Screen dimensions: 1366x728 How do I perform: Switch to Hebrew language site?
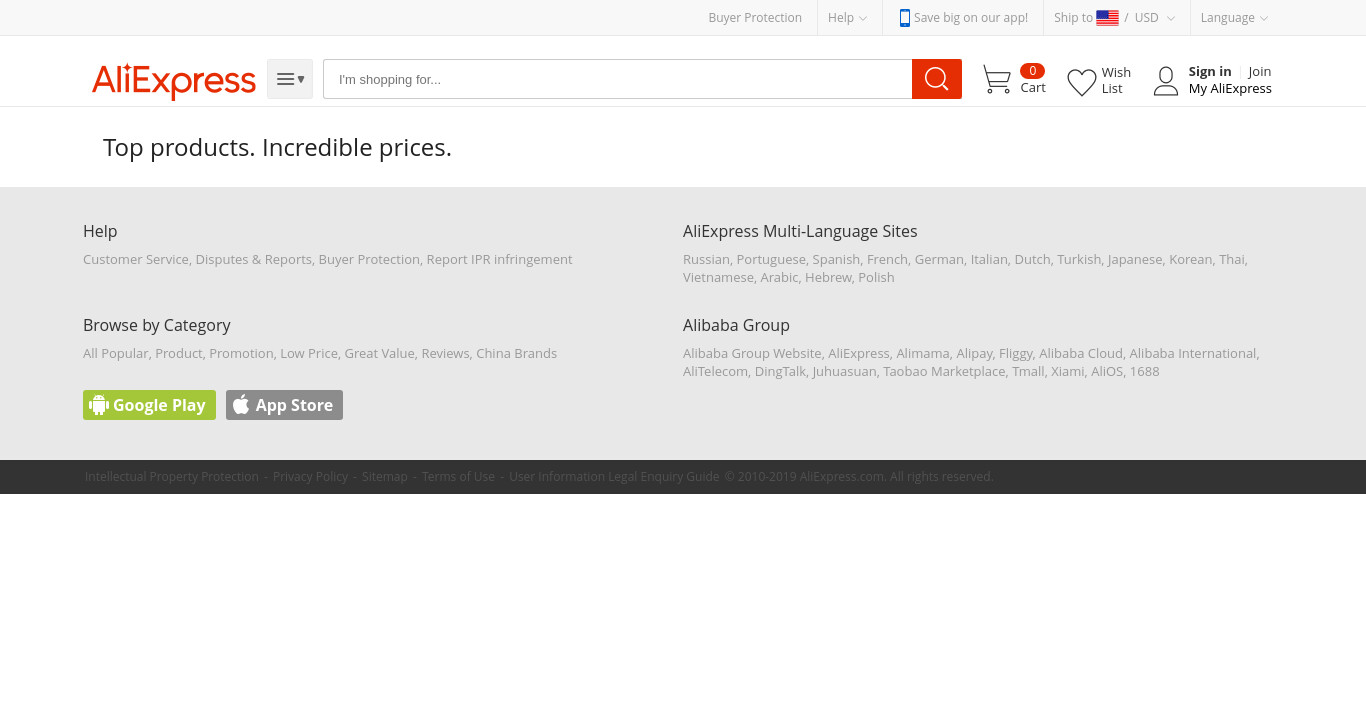[x=828, y=277]
